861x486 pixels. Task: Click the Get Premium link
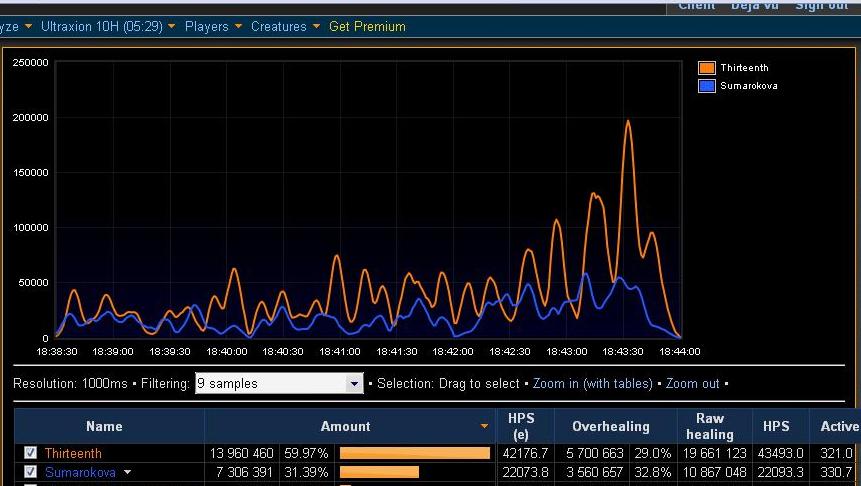pyautogui.click(x=367, y=26)
